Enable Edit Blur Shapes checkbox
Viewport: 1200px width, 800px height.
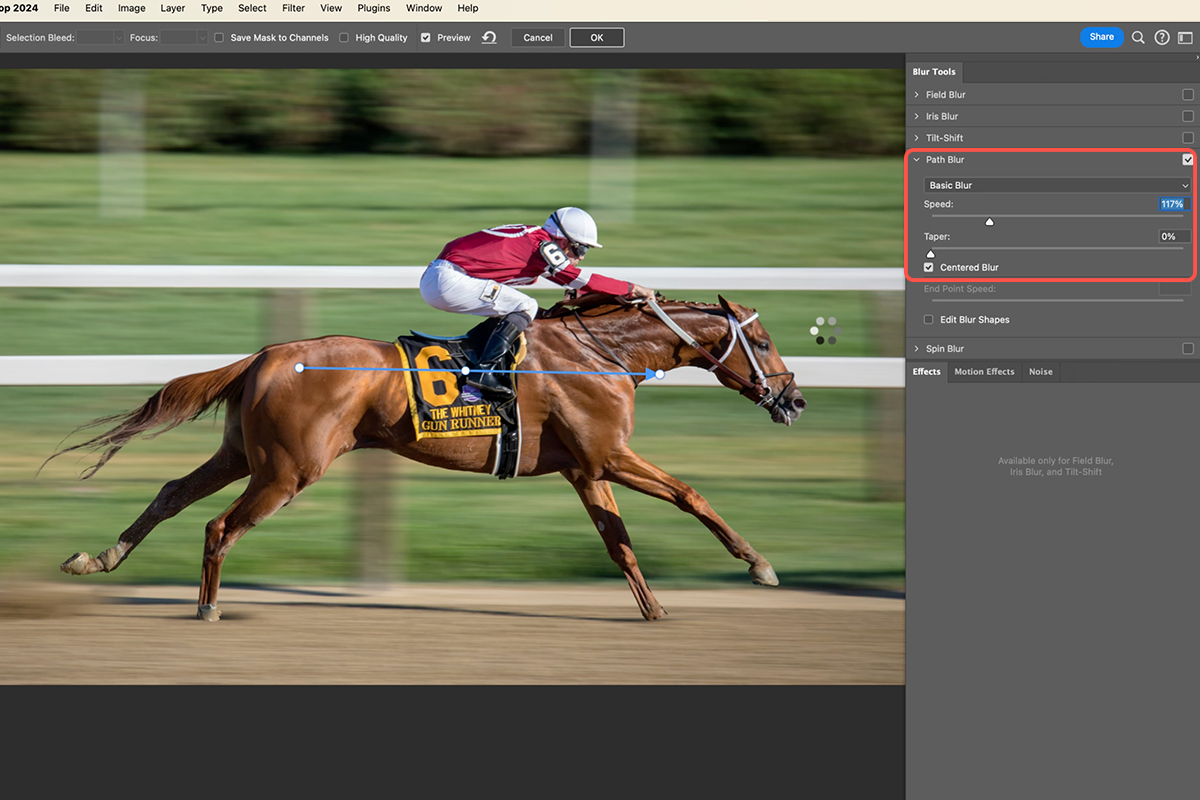pyautogui.click(x=929, y=320)
